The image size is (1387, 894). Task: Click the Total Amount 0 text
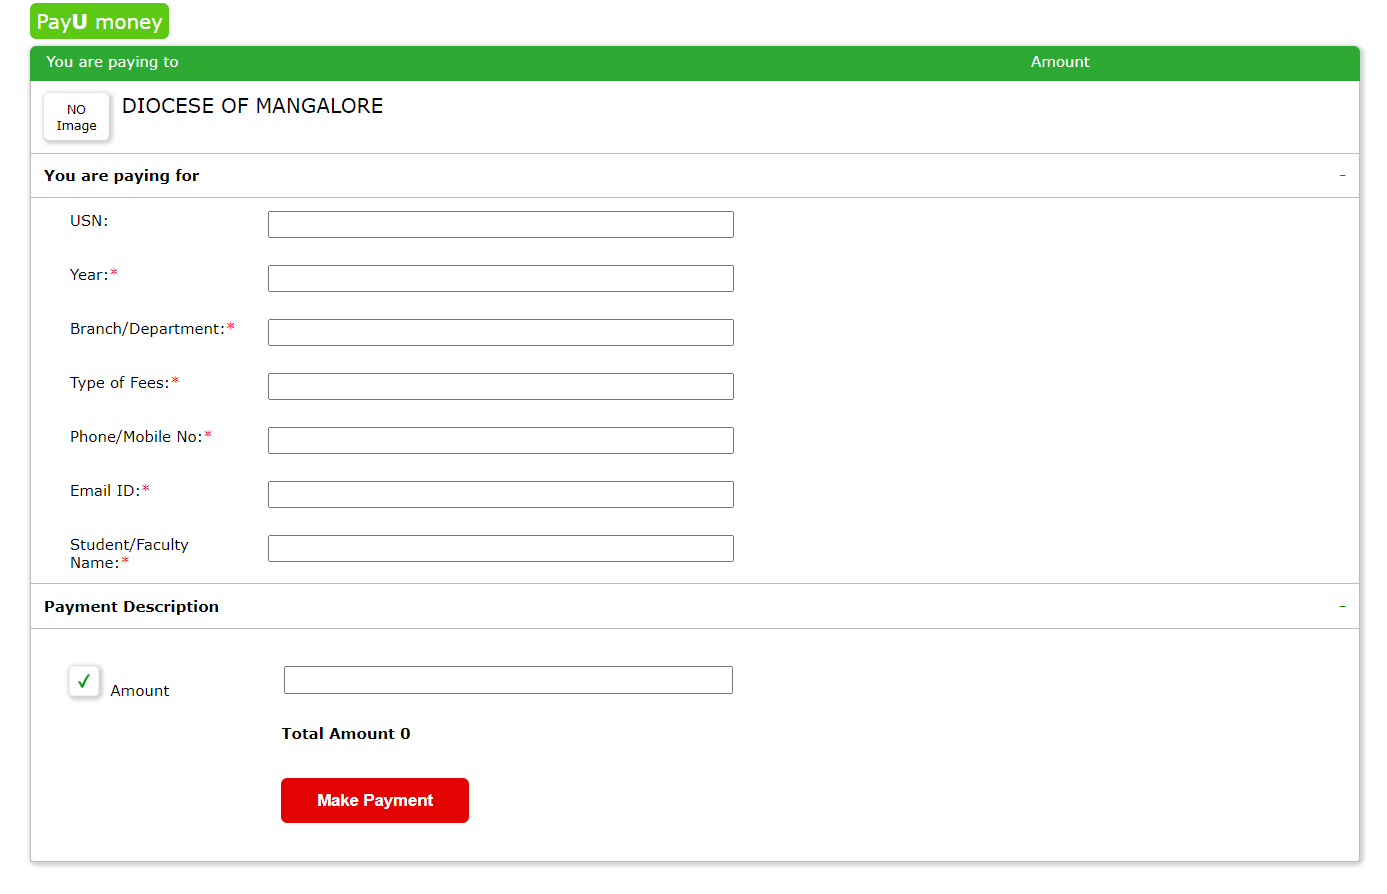coord(346,734)
